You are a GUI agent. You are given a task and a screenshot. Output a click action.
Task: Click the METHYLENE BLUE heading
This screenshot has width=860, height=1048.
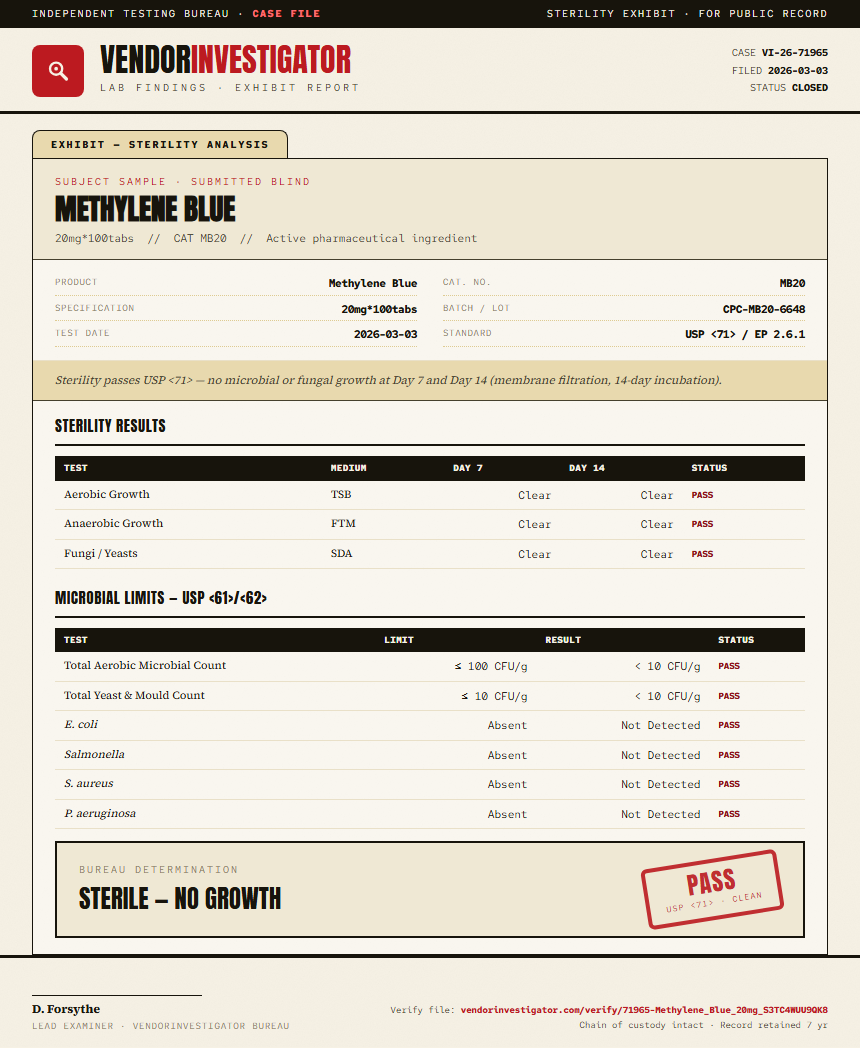click(x=145, y=209)
